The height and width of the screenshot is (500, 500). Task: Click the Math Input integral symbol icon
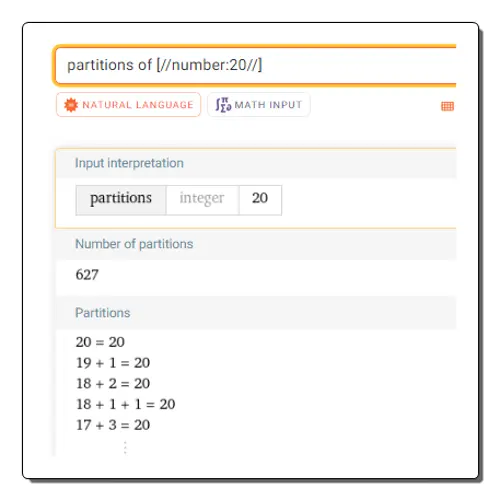click(x=223, y=105)
